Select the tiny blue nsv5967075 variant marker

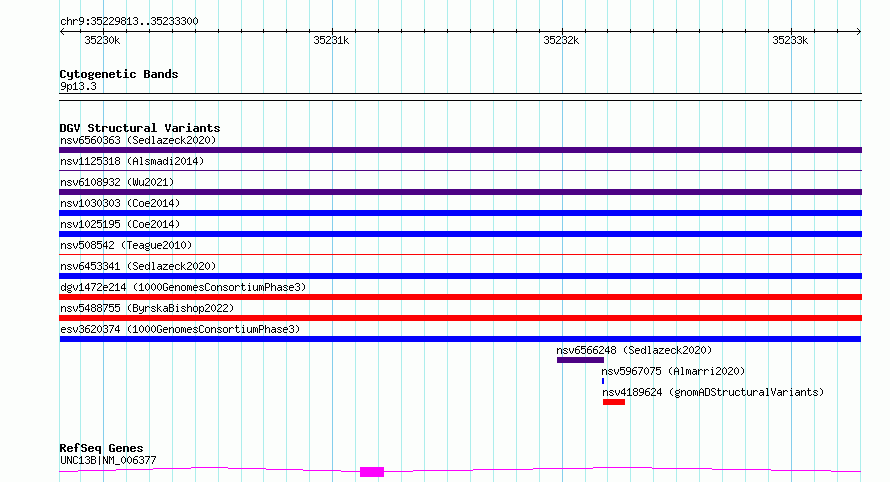[603, 381]
